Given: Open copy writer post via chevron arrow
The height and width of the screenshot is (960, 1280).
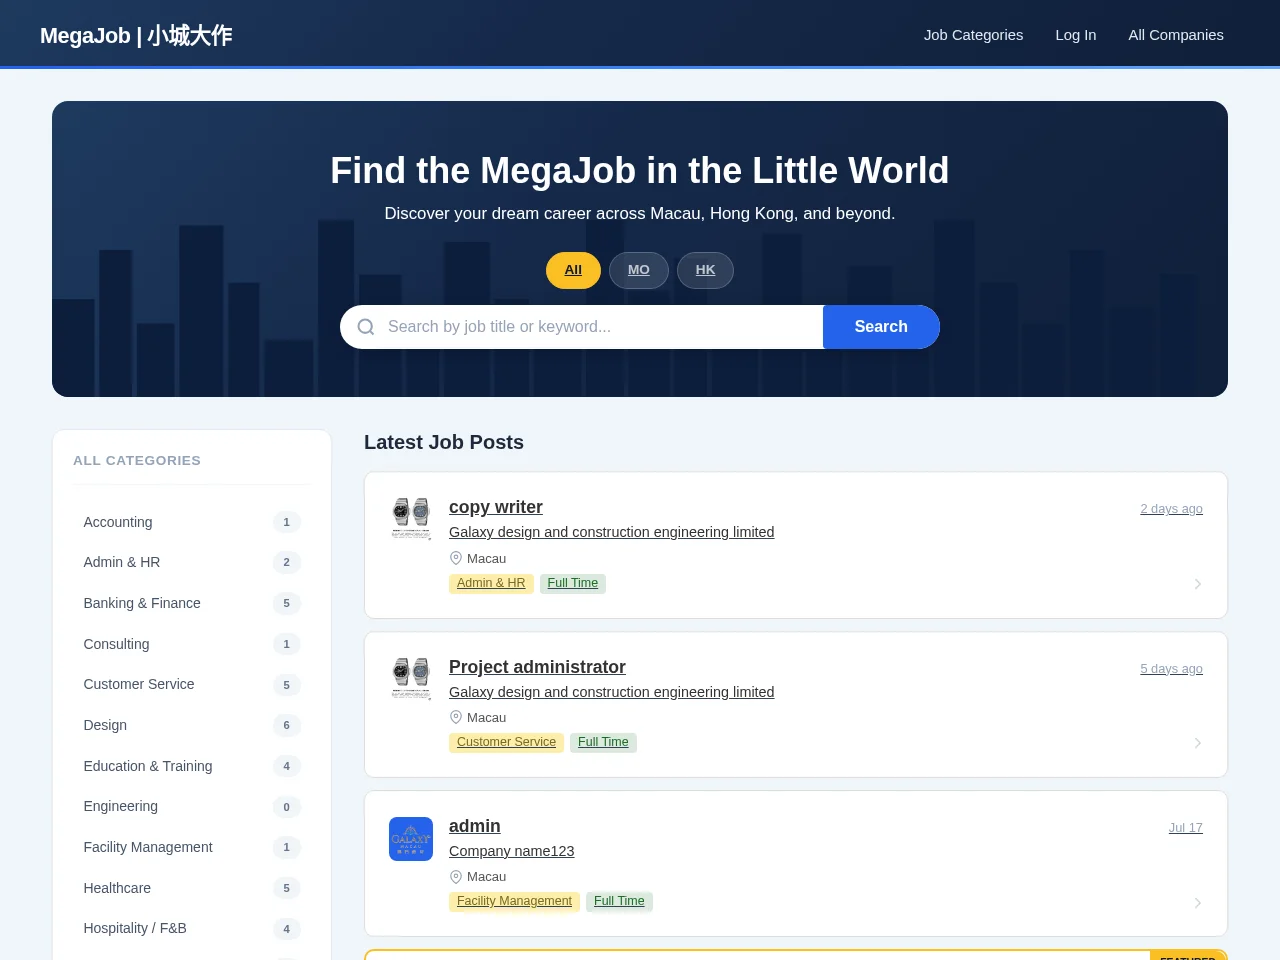Looking at the screenshot, I should (1197, 584).
